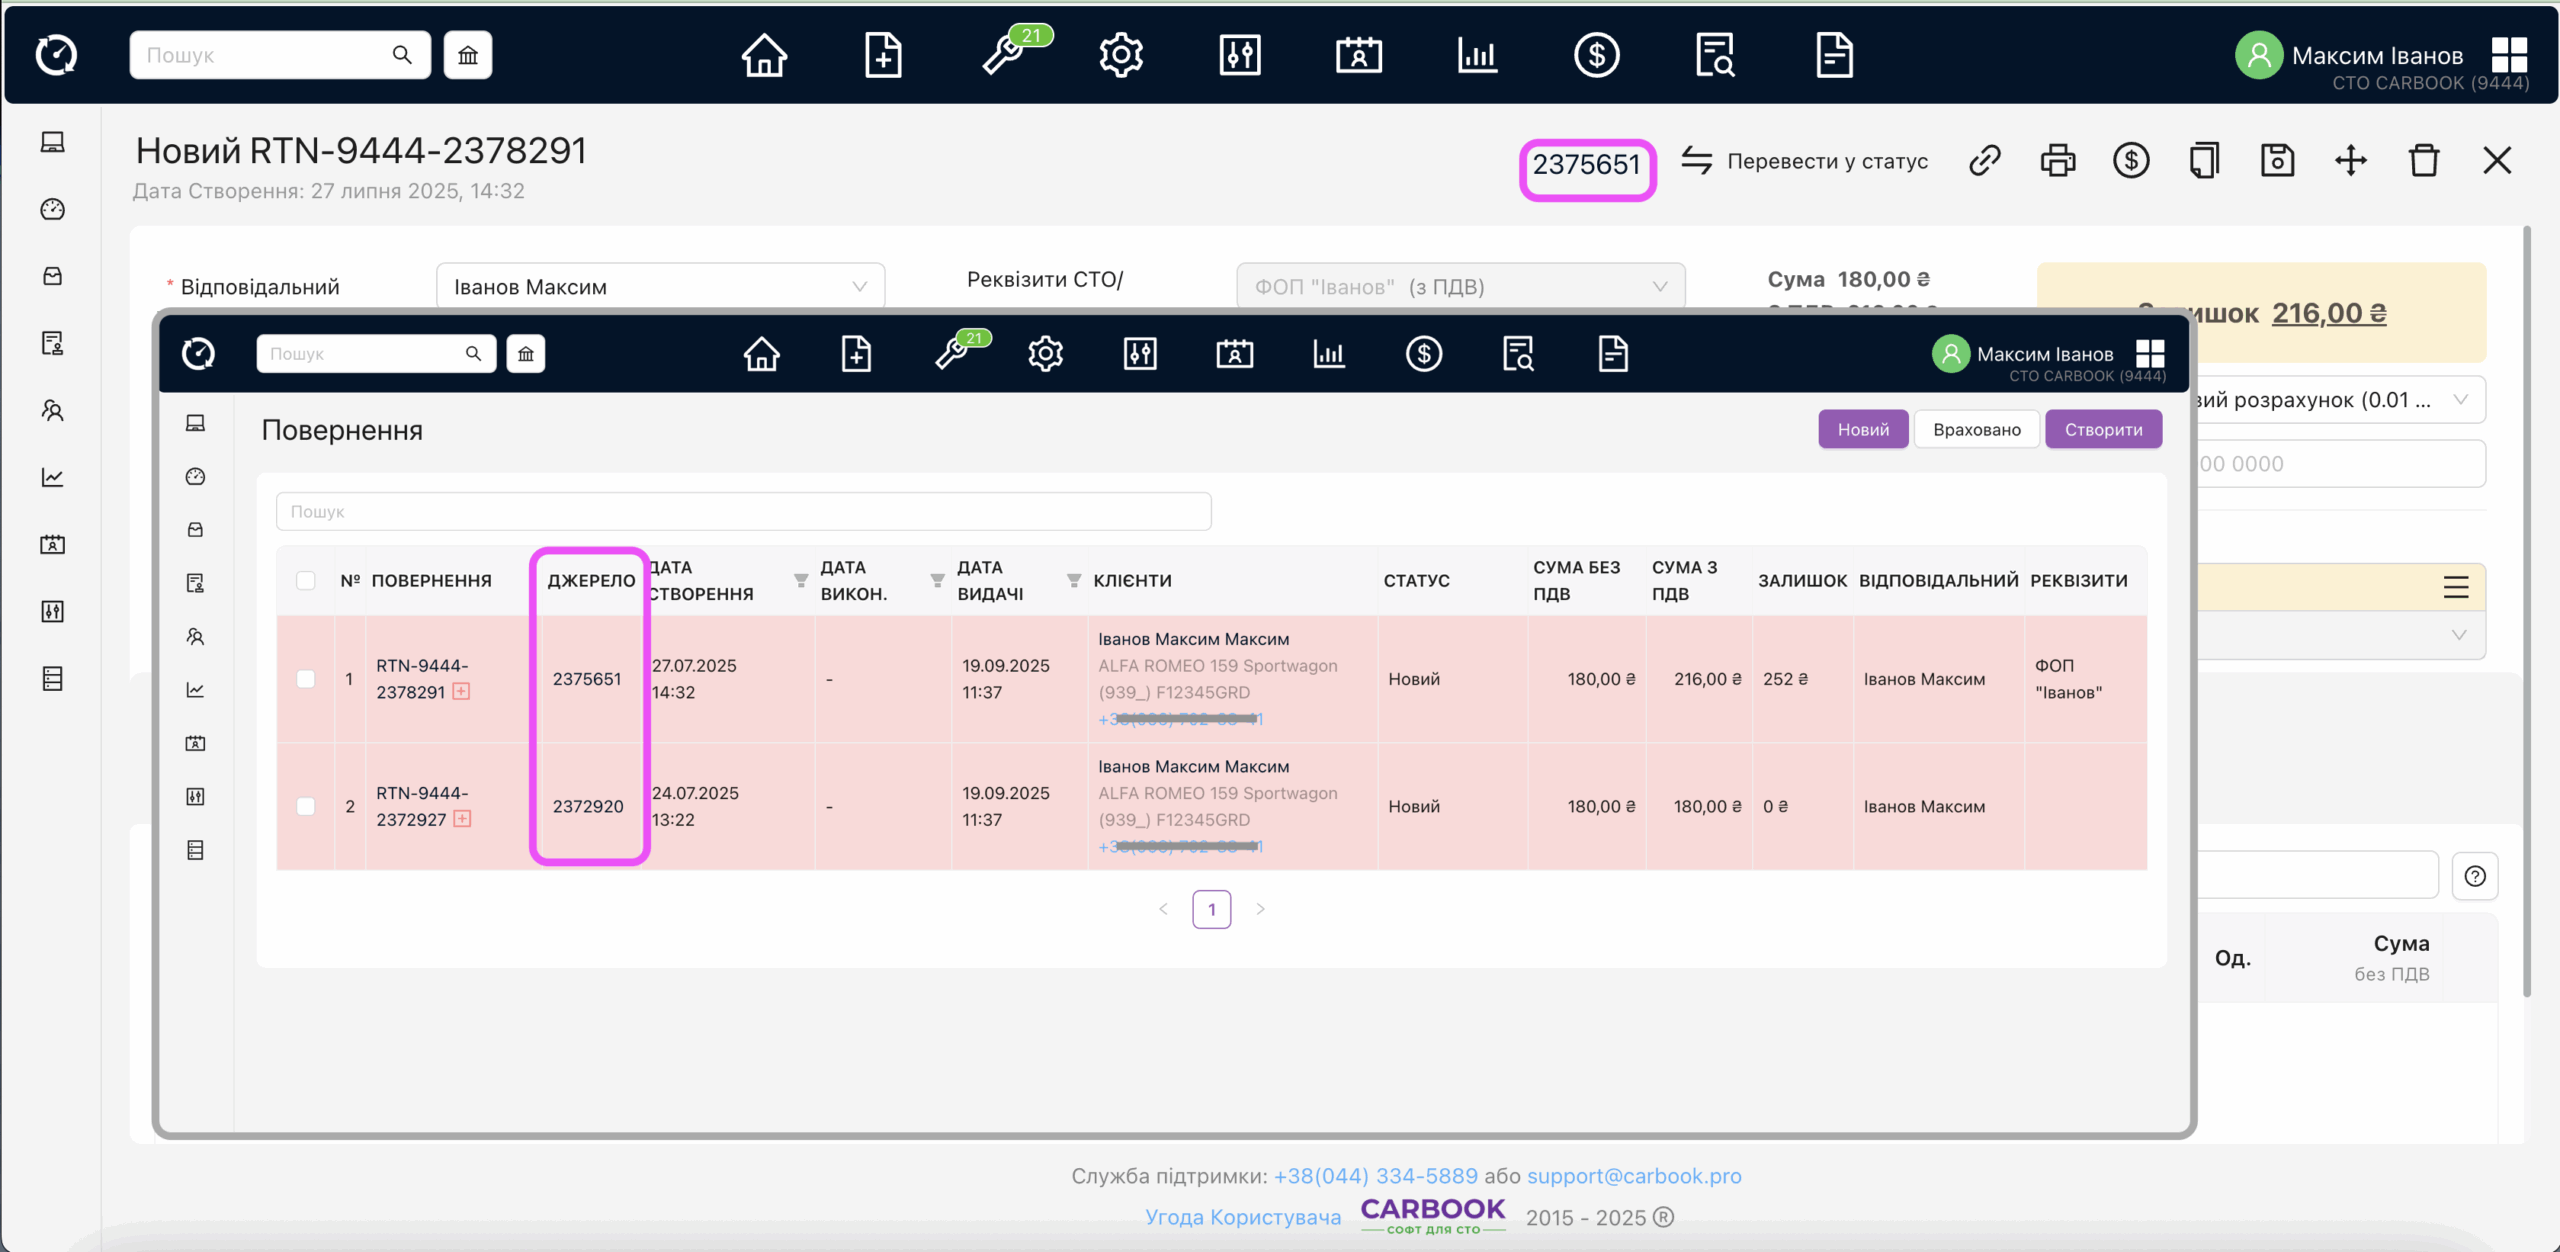Click the dollar payment icon beside print
Image resolution: width=2560 pixels, height=1252 pixels.
pyautogui.click(x=2131, y=161)
